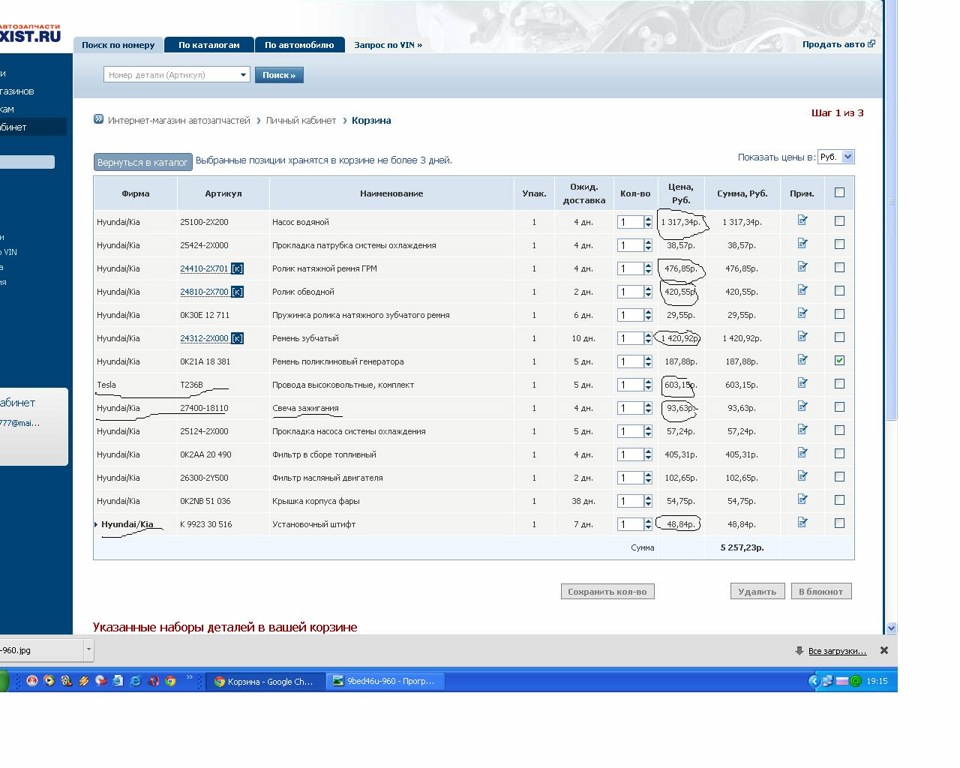Switch to Поиск по номеру tab
The width and height of the screenshot is (960, 768).
118,45
